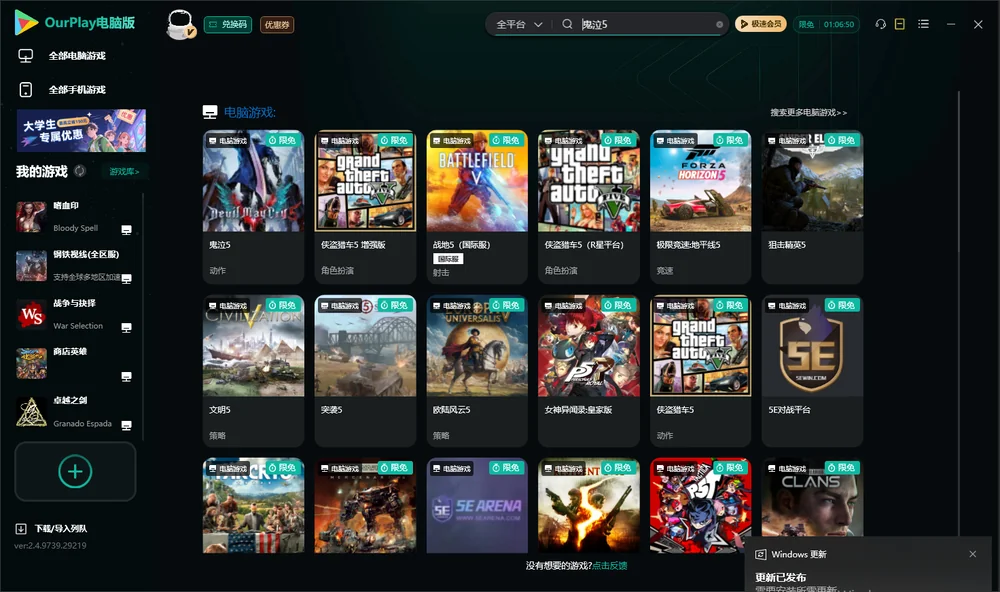Viewport: 1000px width, 592px height.
Task: Click the yellow mini-window mode icon
Action: [x=900, y=24]
